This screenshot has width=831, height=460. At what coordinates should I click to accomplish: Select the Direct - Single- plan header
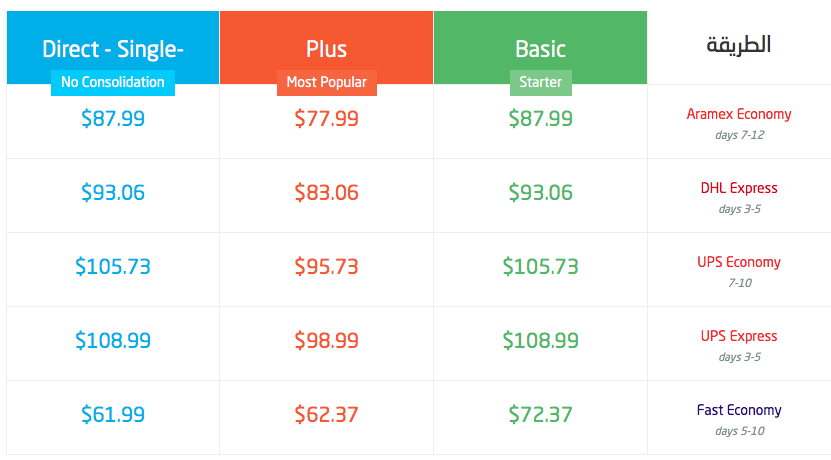point(113,49)
